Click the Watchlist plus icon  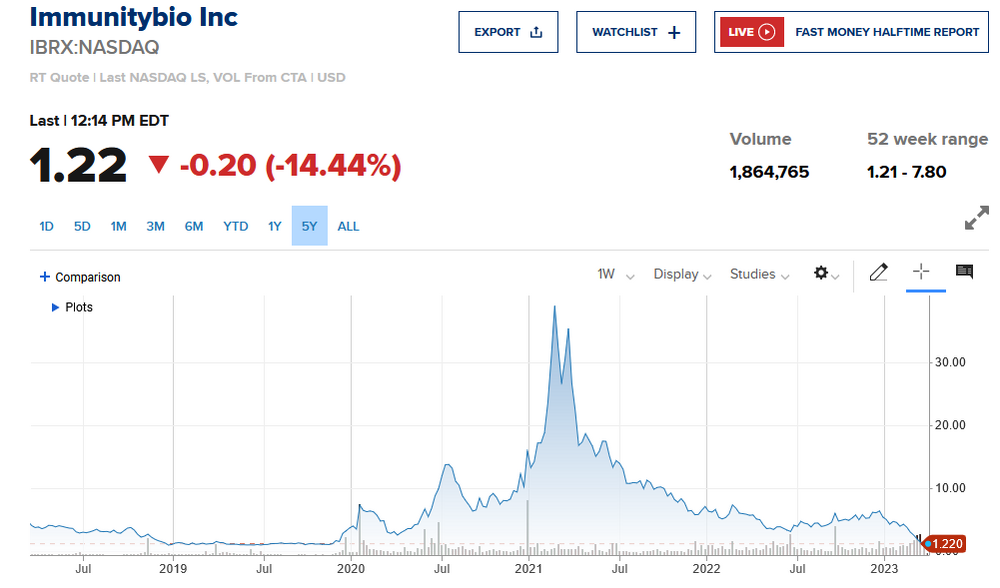click(x=674, y=32)
